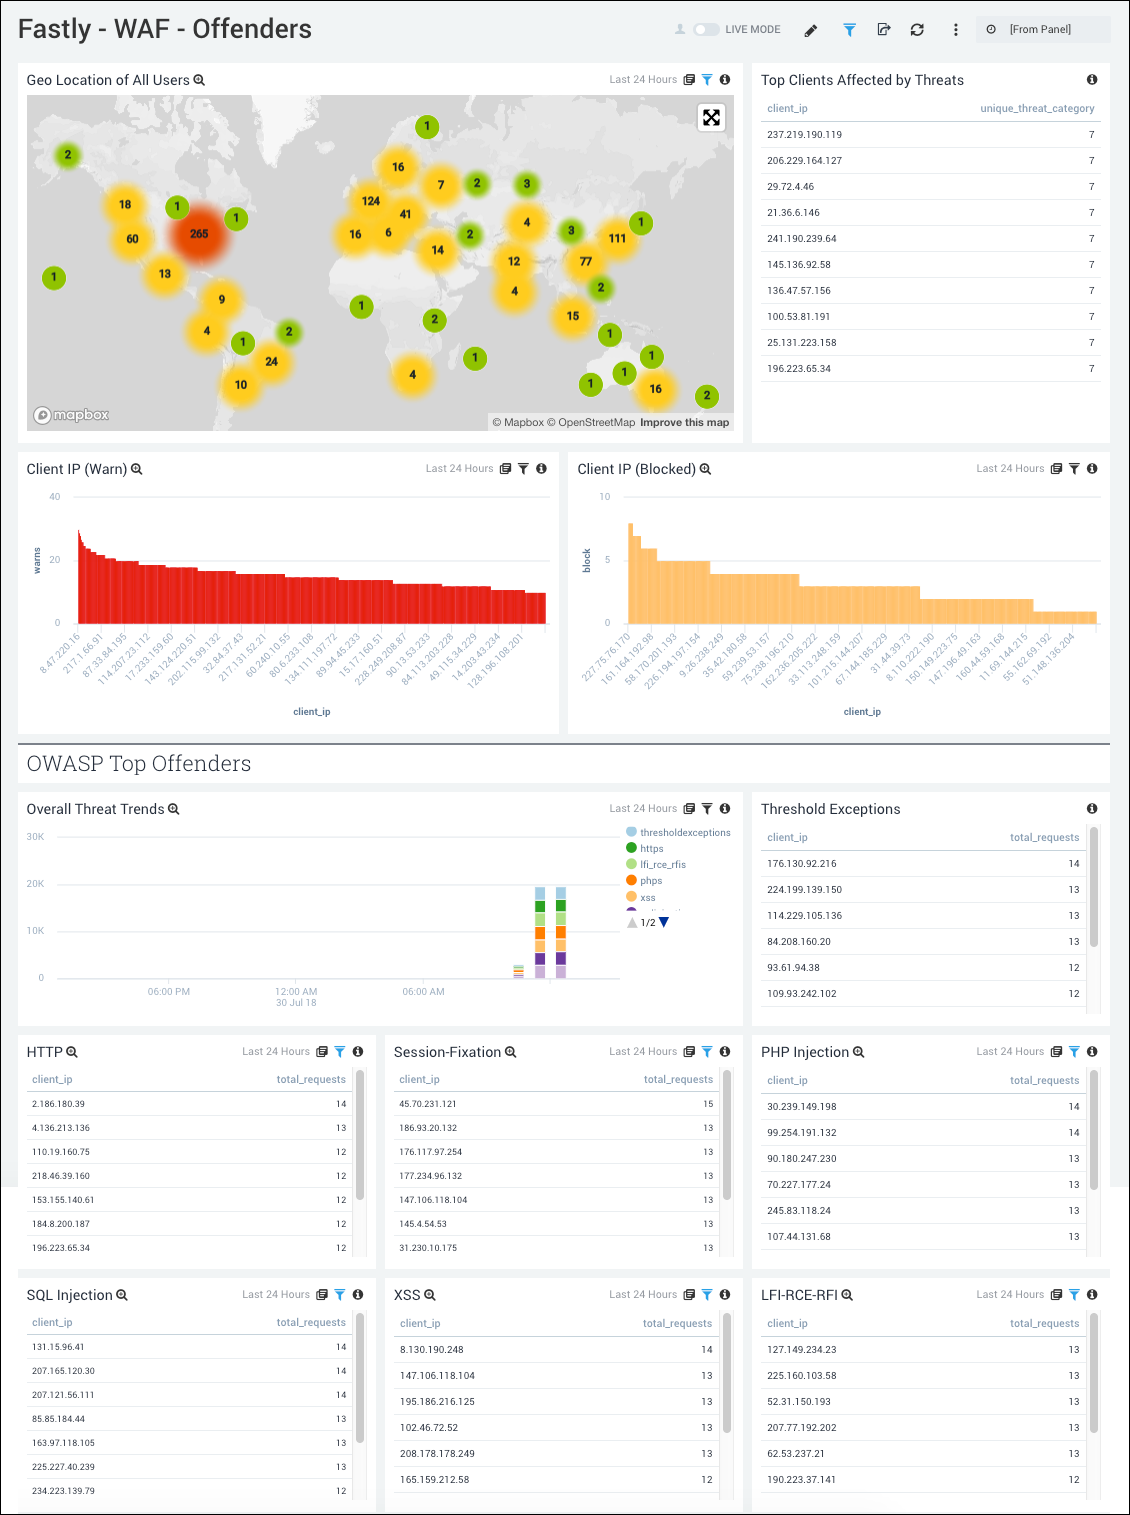This screenshot has width=1130, height=1515.
Task: Enable LIVE MODE with the toggle switch
Action: coord(706,30)
